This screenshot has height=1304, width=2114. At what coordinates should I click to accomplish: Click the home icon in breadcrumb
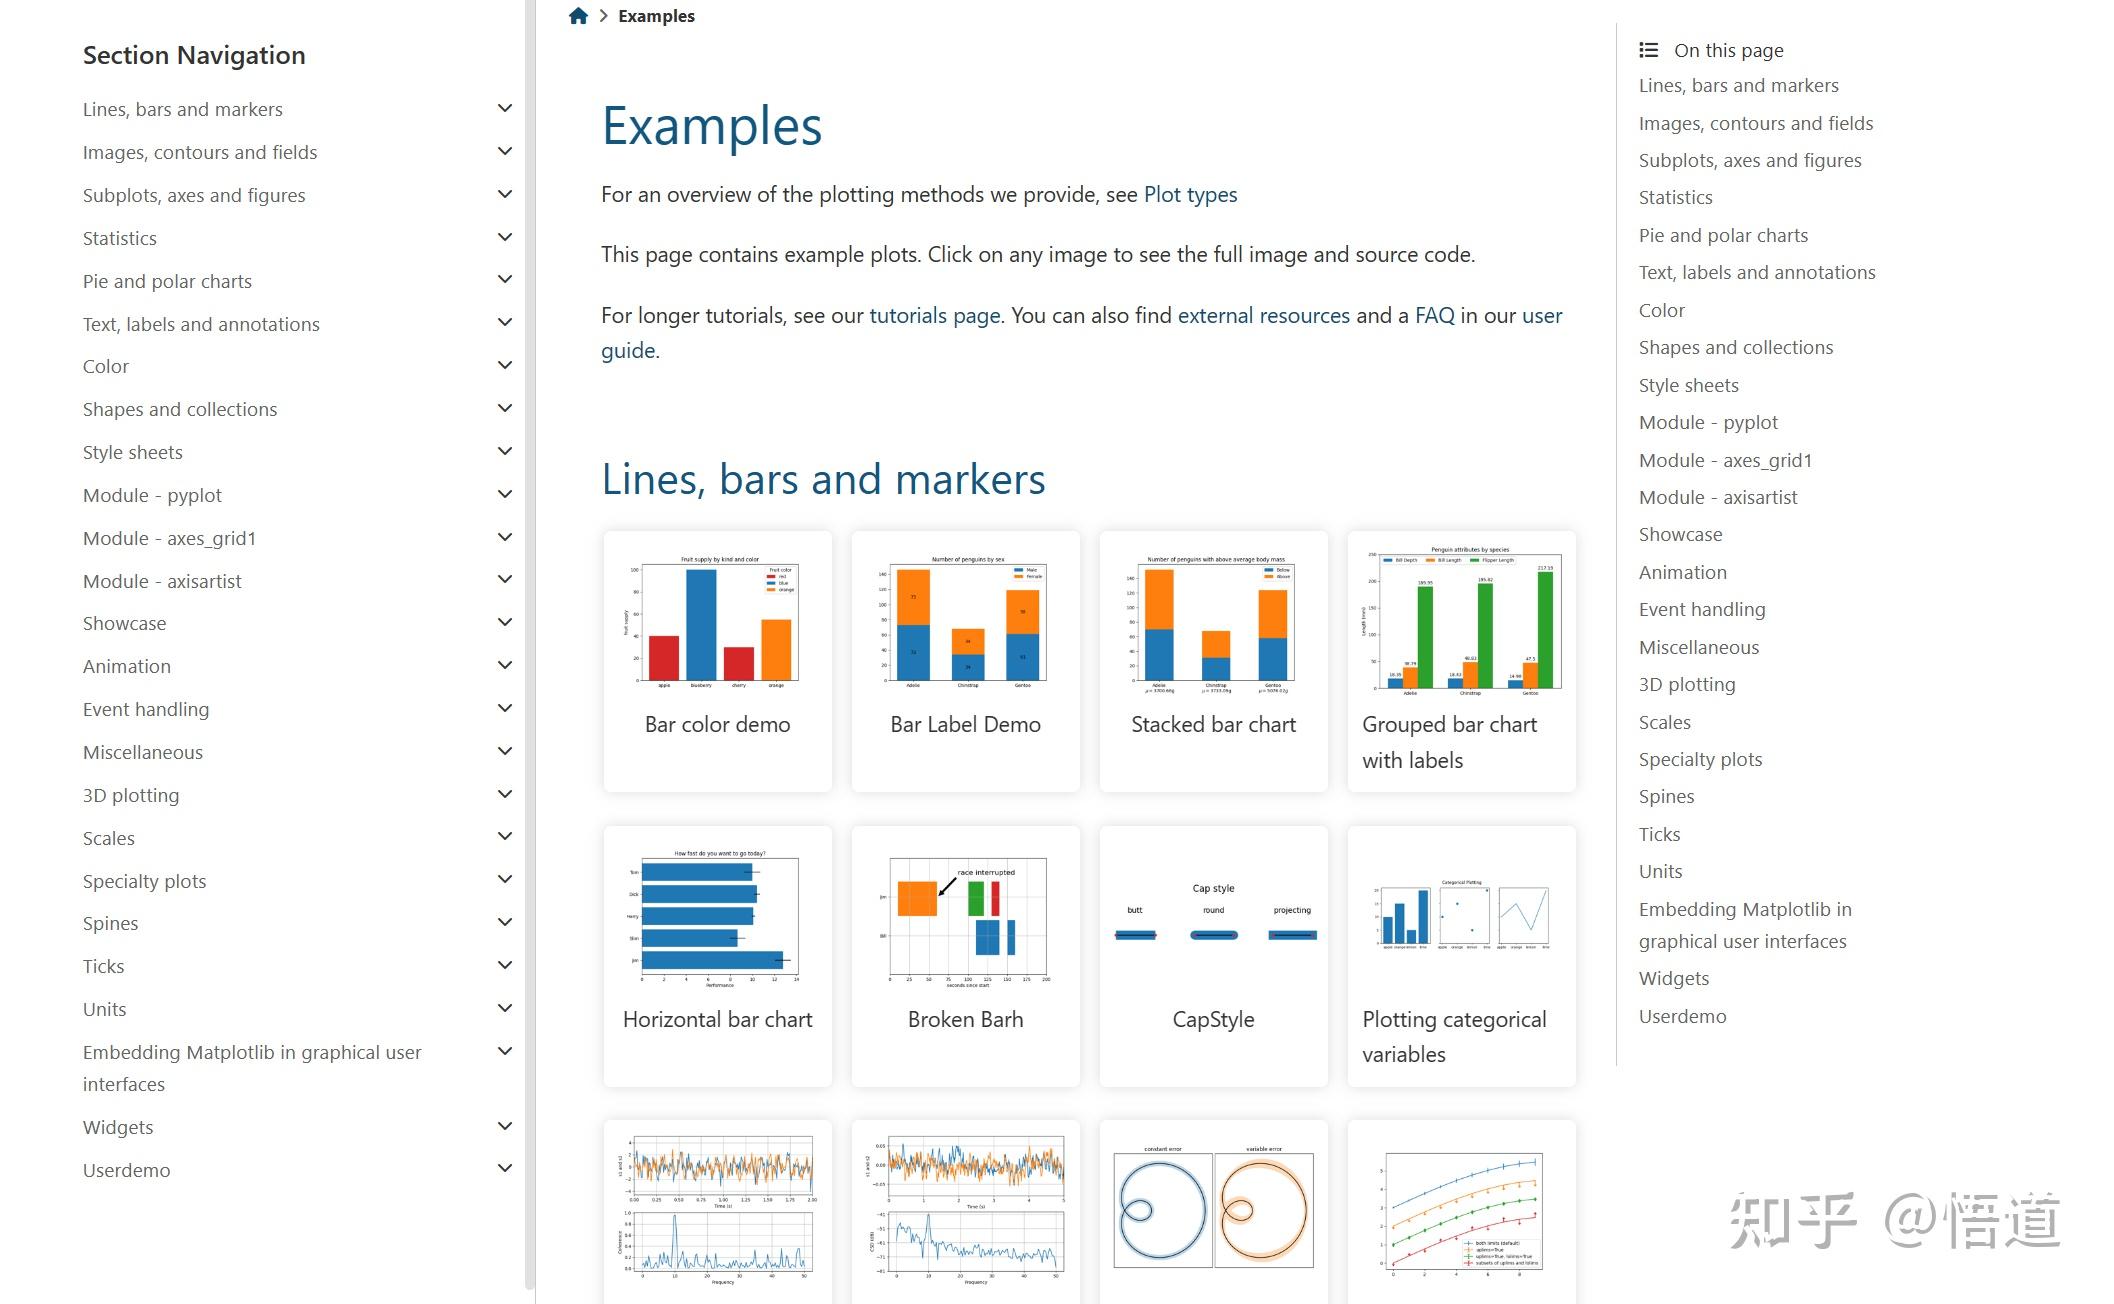pos(578,16)
